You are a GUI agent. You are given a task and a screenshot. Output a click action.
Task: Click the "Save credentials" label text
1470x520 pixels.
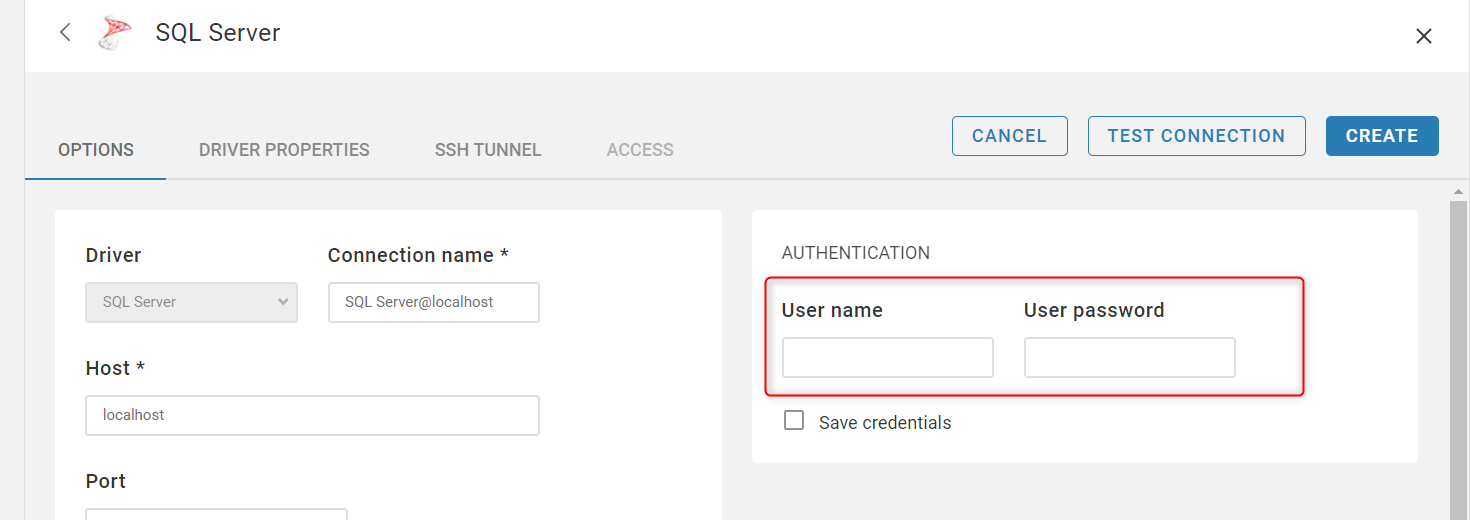[885, 423]
